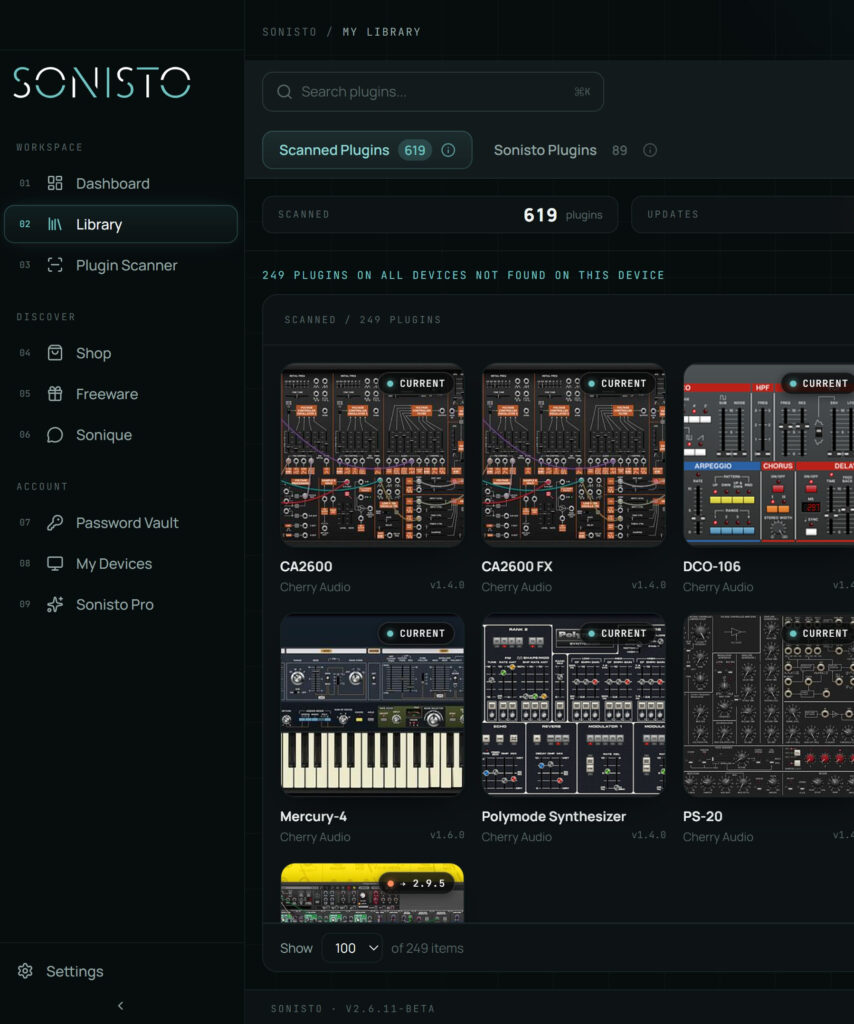Open the My Devices page
Viewport: 854px width, 1024px height.
point(121,564)
